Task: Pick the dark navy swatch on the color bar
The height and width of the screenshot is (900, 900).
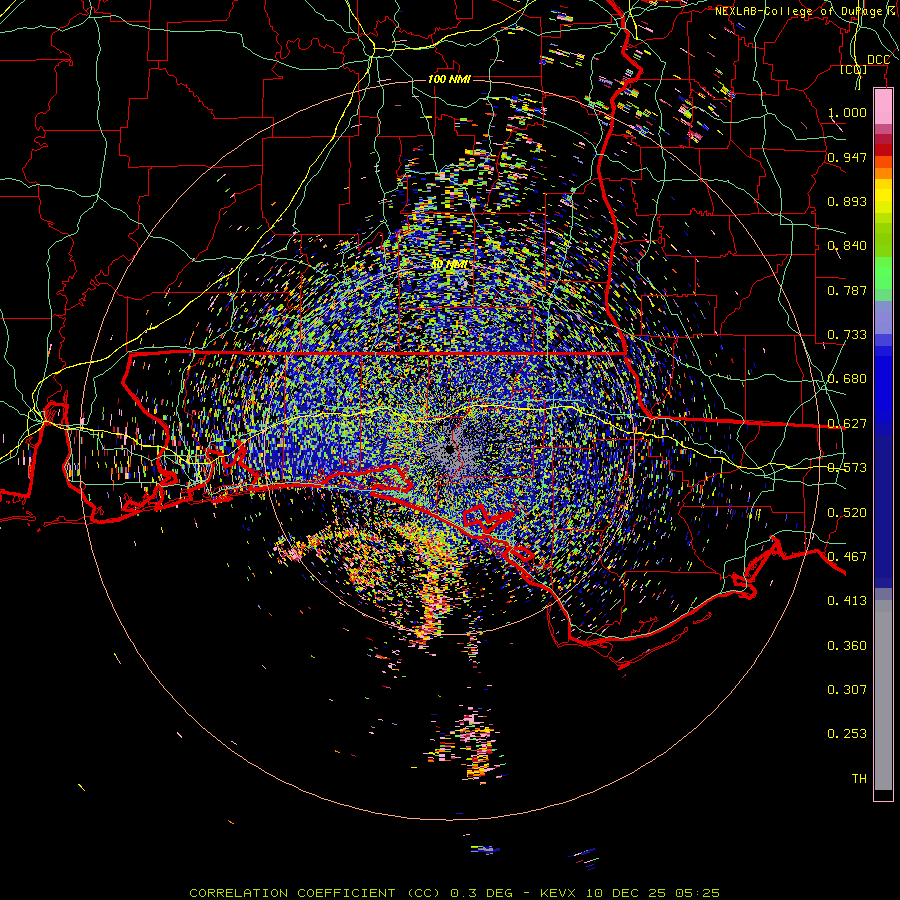Action: click(883, 511)
